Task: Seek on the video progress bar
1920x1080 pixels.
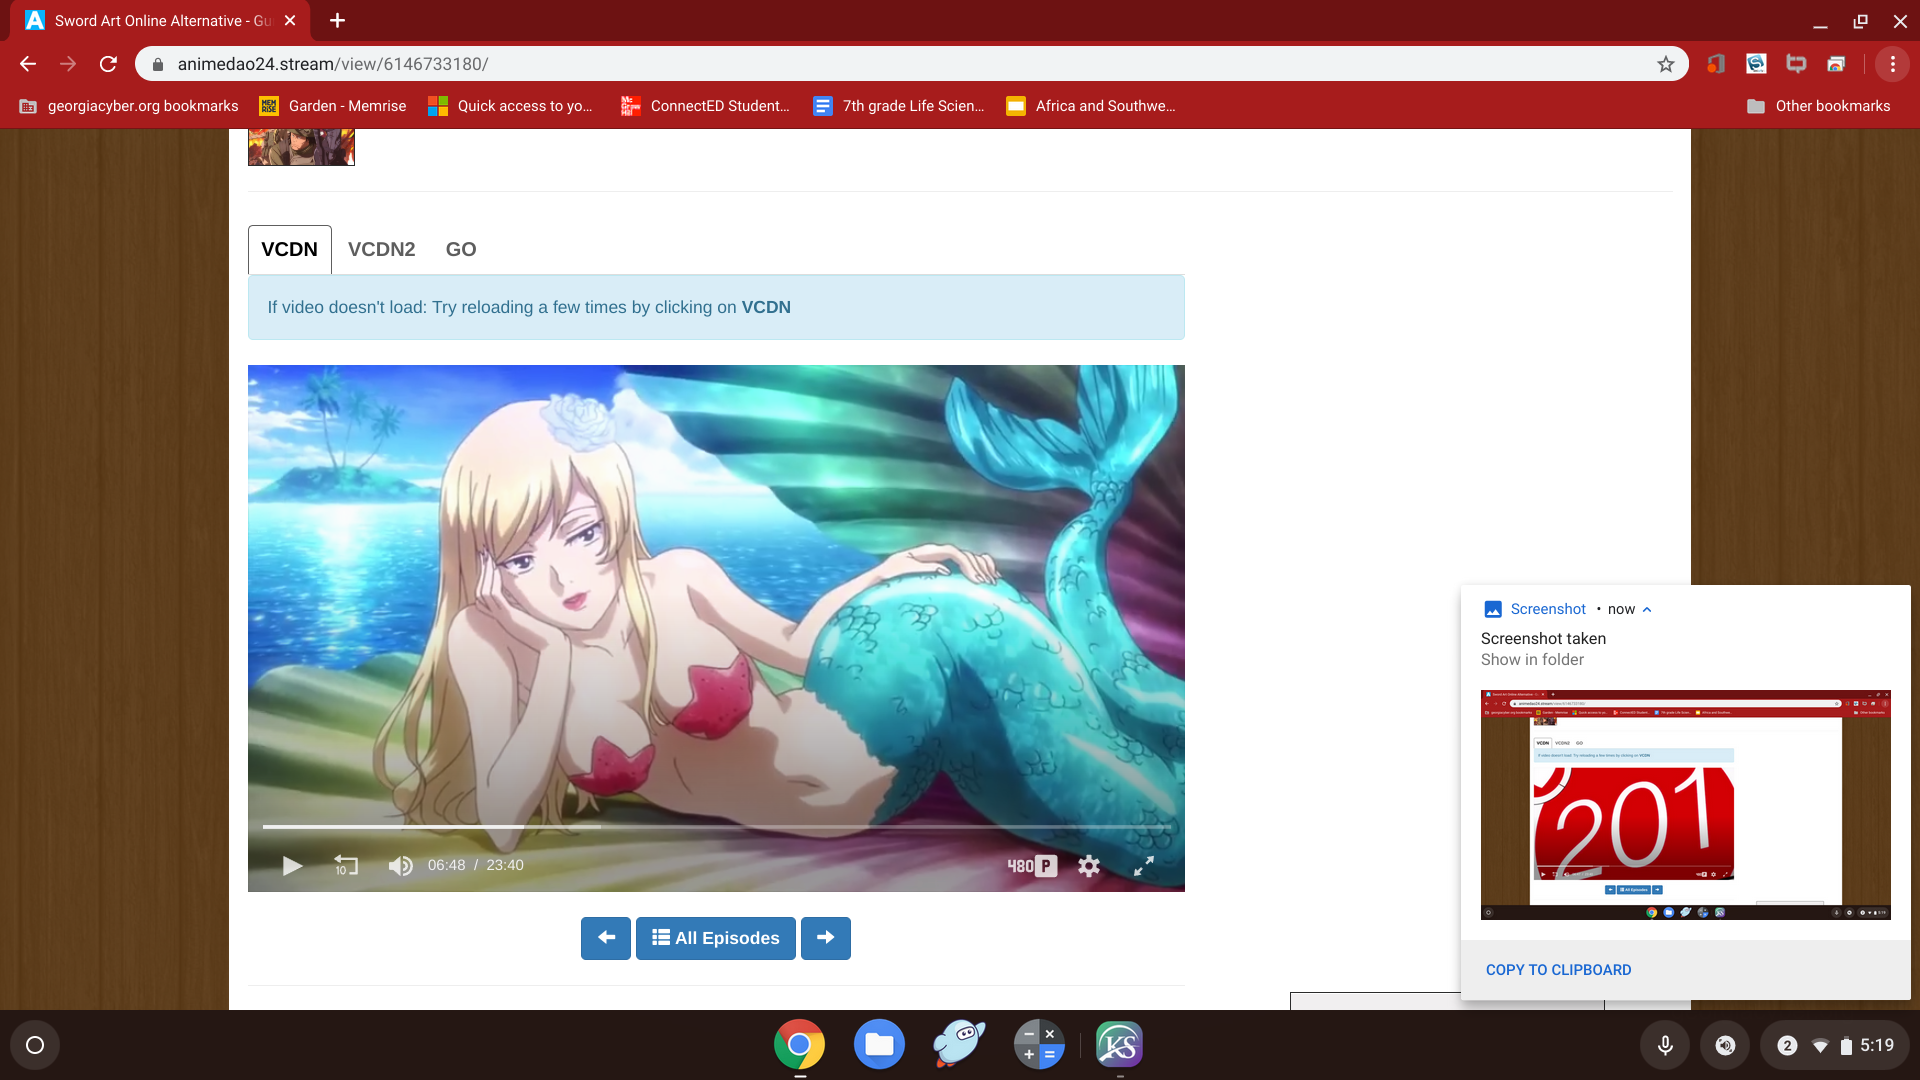Action: click(x=716, y=827)
